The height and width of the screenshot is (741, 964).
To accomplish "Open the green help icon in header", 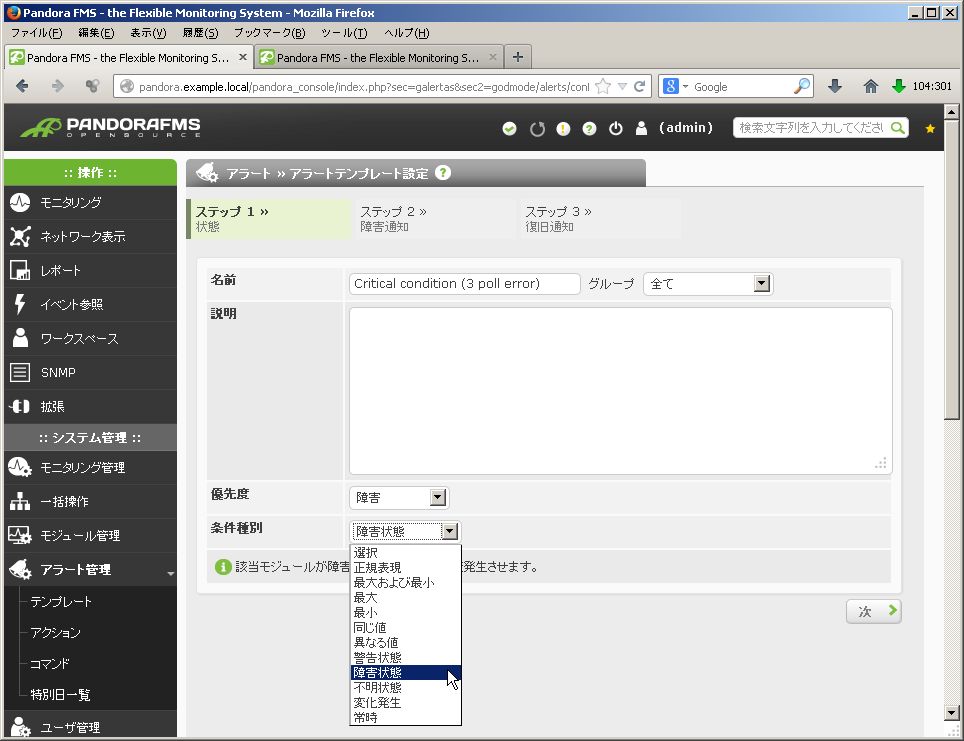I will [x=589, y=129].
